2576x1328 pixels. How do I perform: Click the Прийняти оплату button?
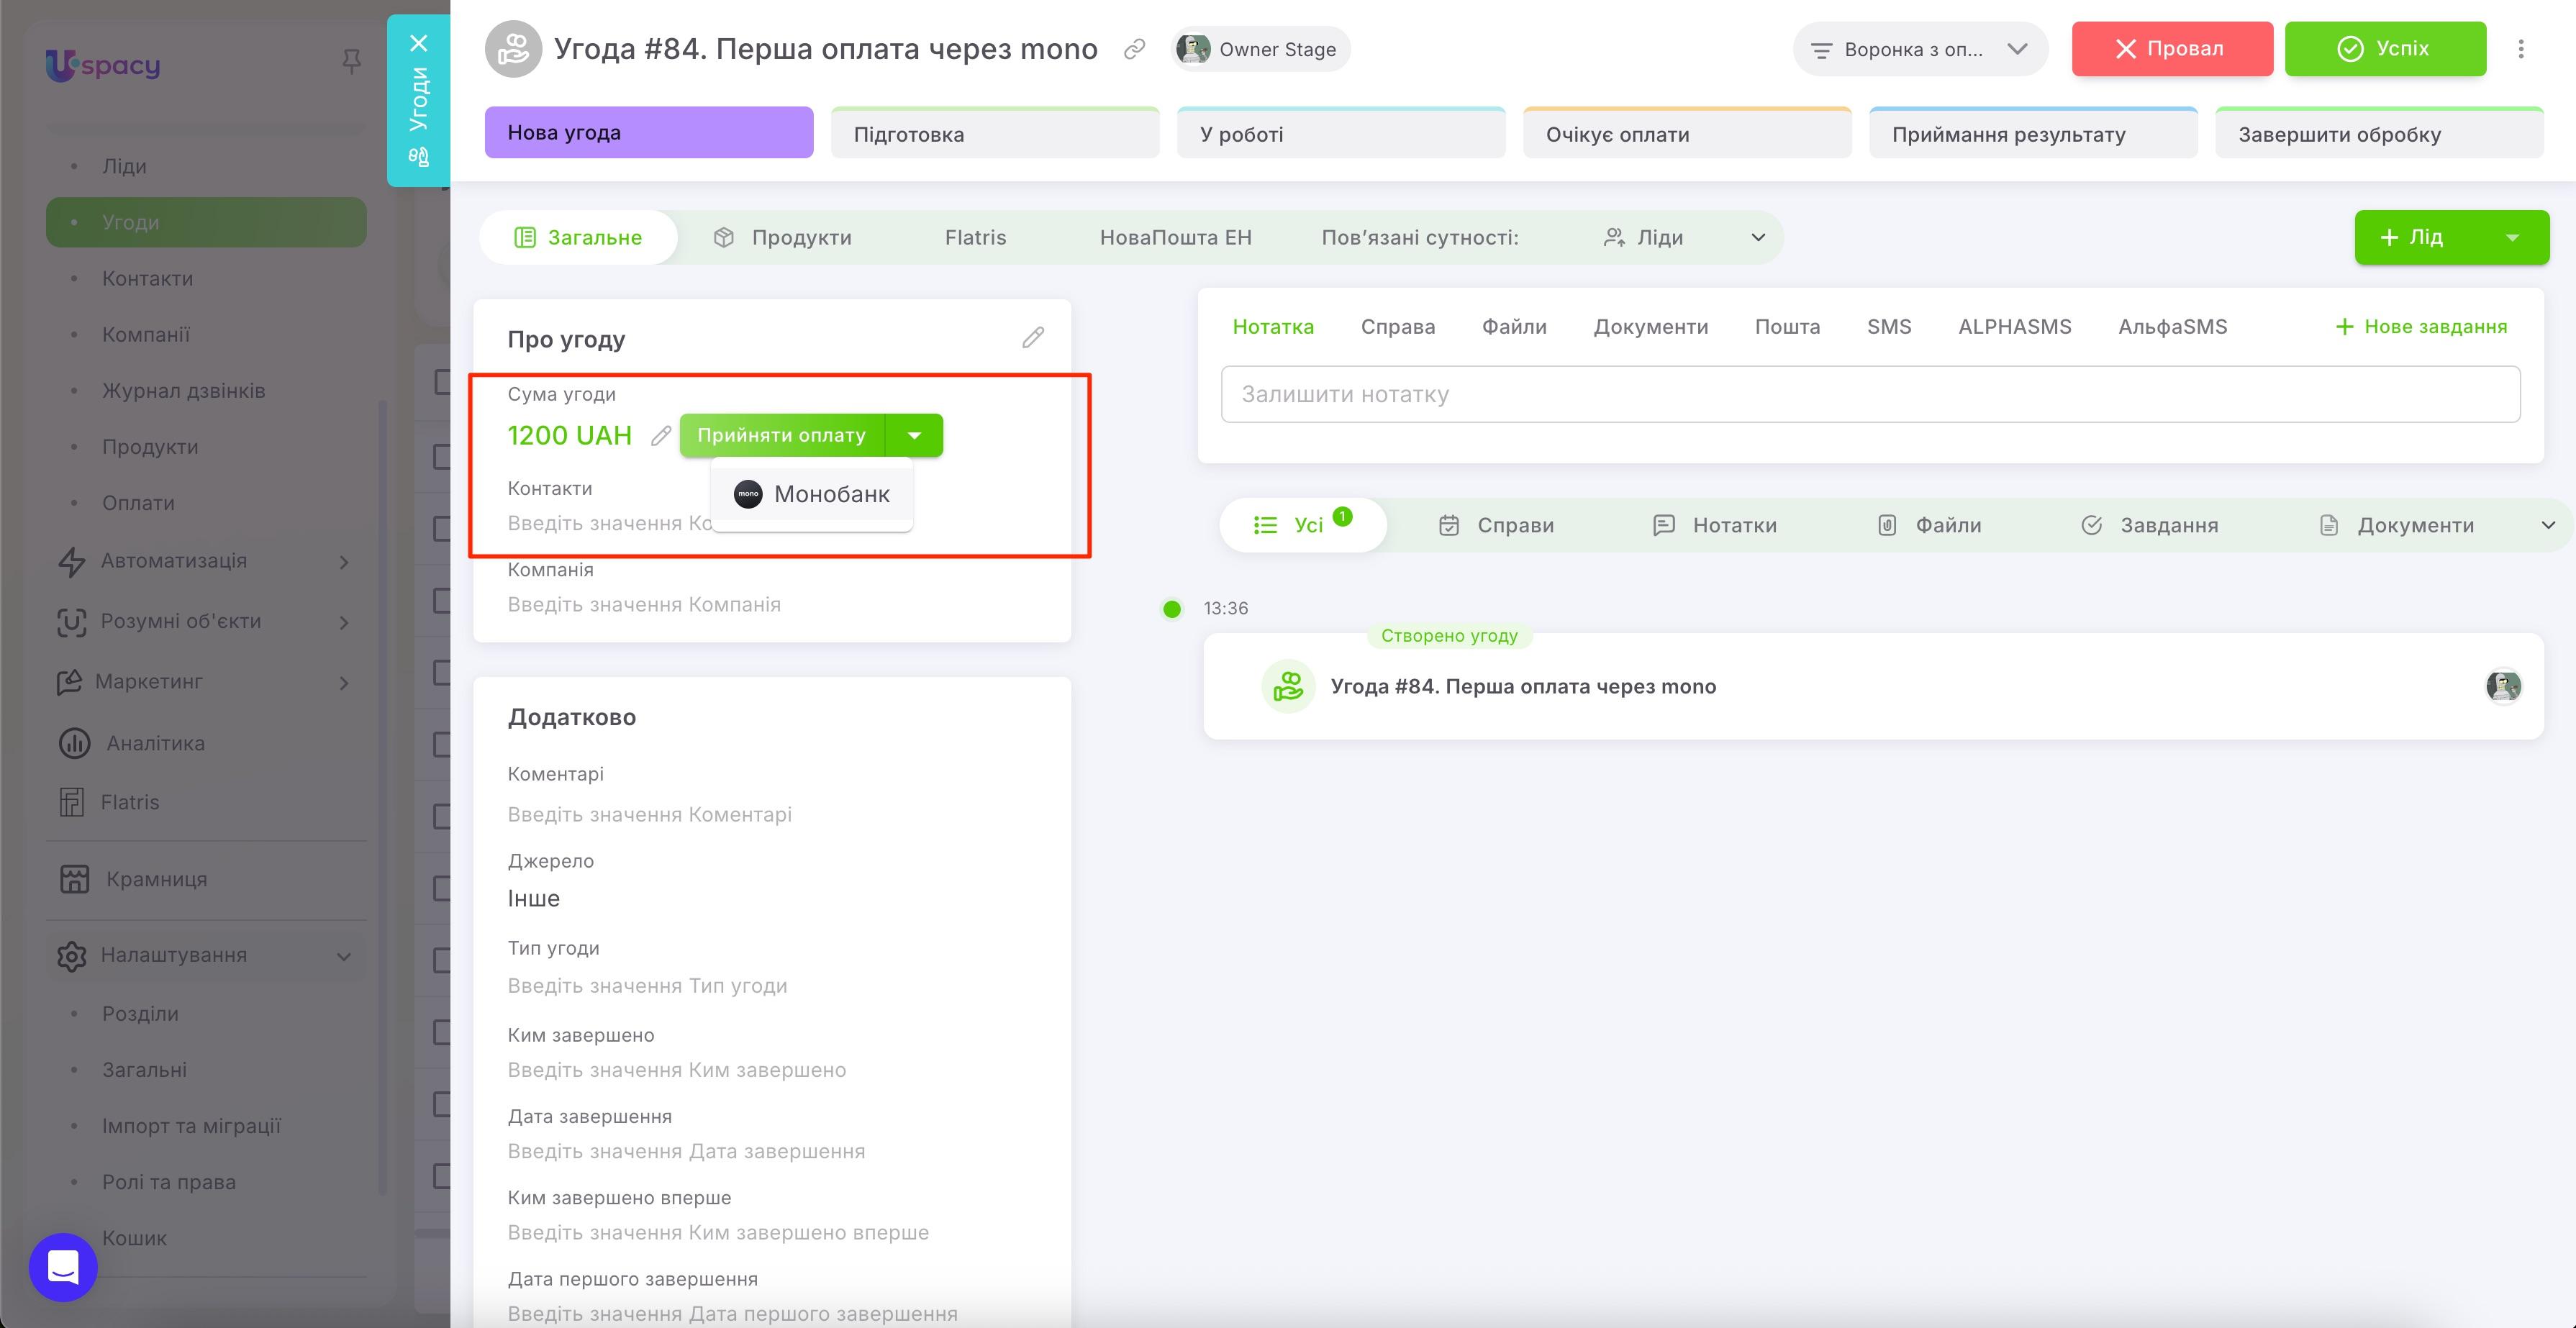pyautogui.click(x=782, y=435)
